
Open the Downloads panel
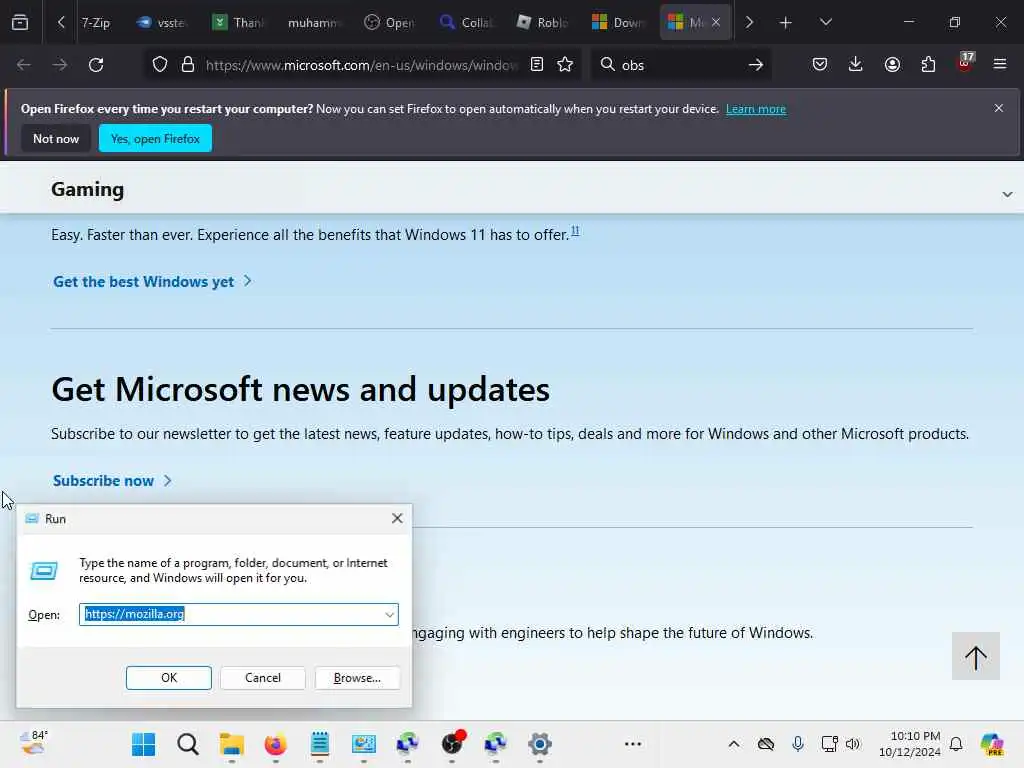coord(856,65)
